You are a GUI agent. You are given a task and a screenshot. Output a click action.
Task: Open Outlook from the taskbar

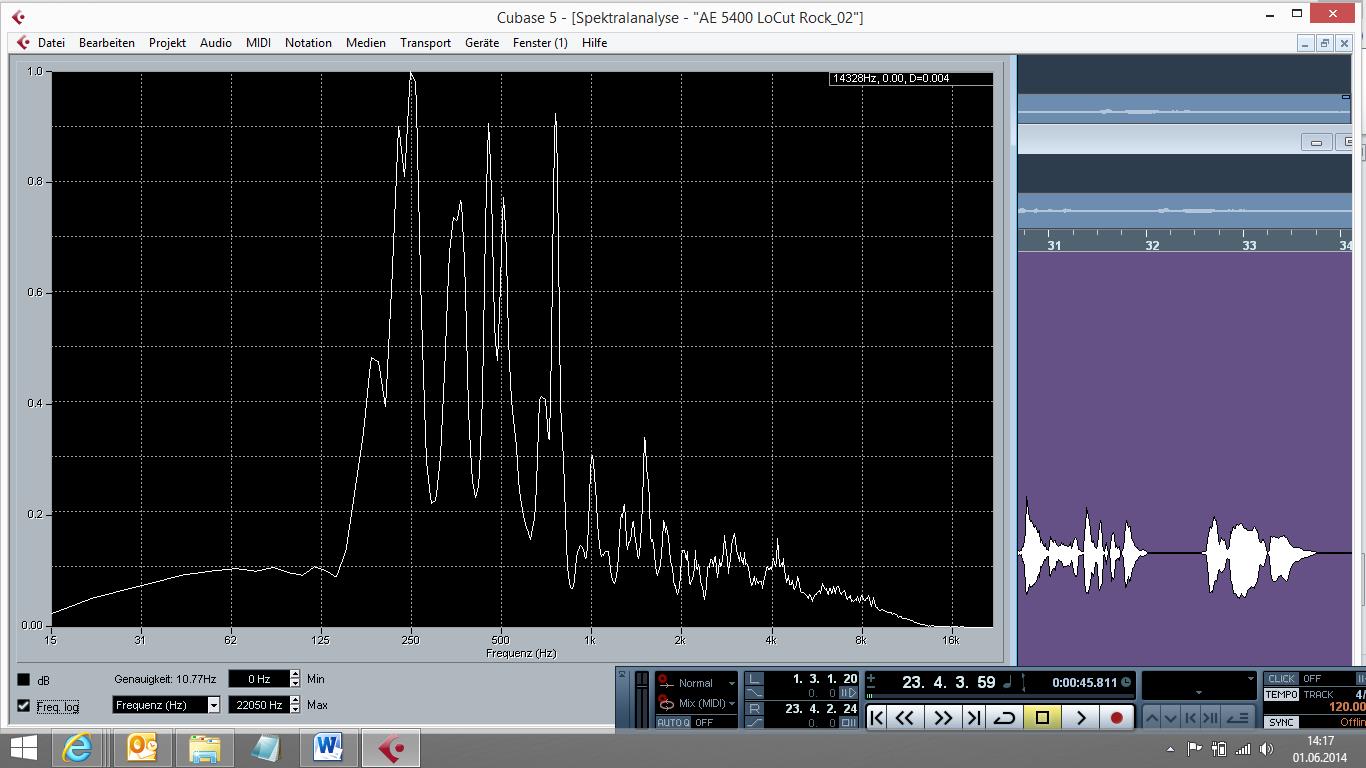[141, 748]
